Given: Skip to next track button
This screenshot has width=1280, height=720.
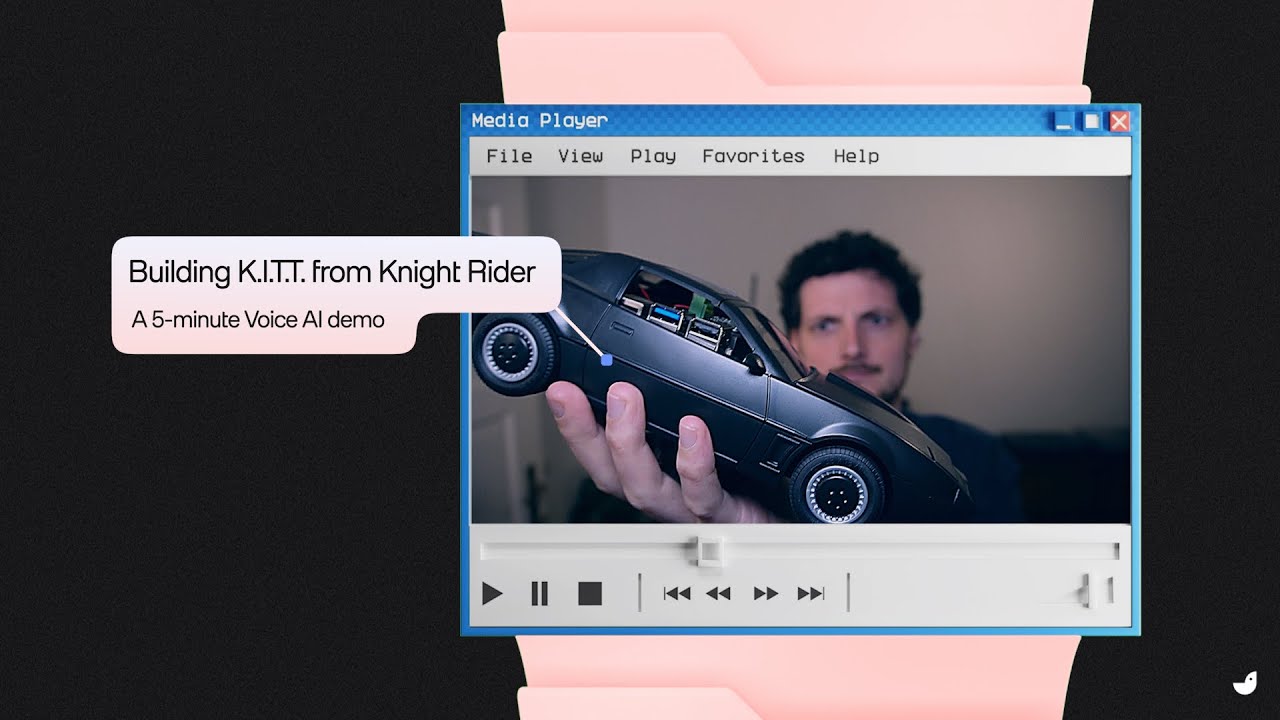Looking at the screenshot, I should click(x=811, y=594).
